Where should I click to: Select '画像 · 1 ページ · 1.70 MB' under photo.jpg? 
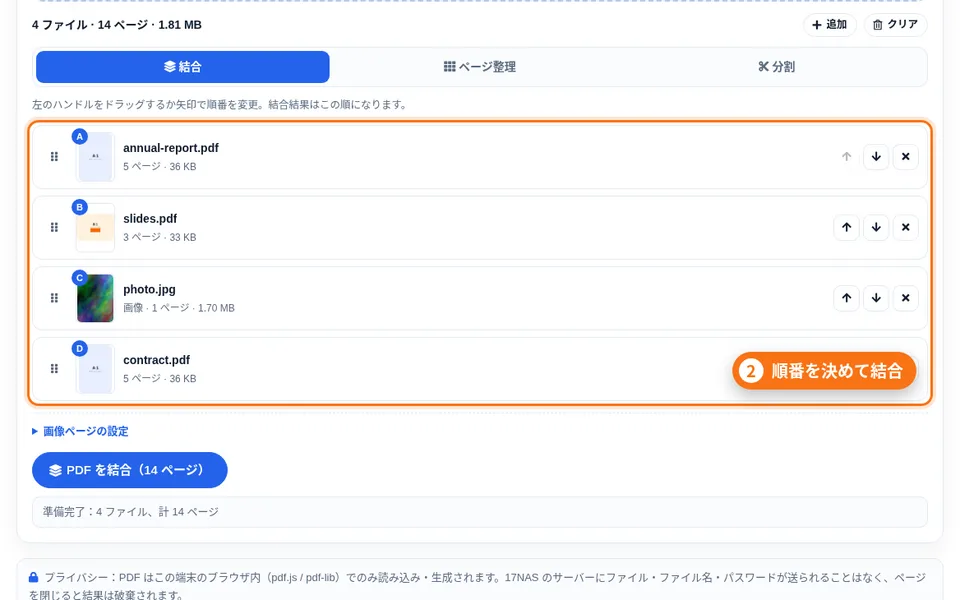[x=179, y=308]
